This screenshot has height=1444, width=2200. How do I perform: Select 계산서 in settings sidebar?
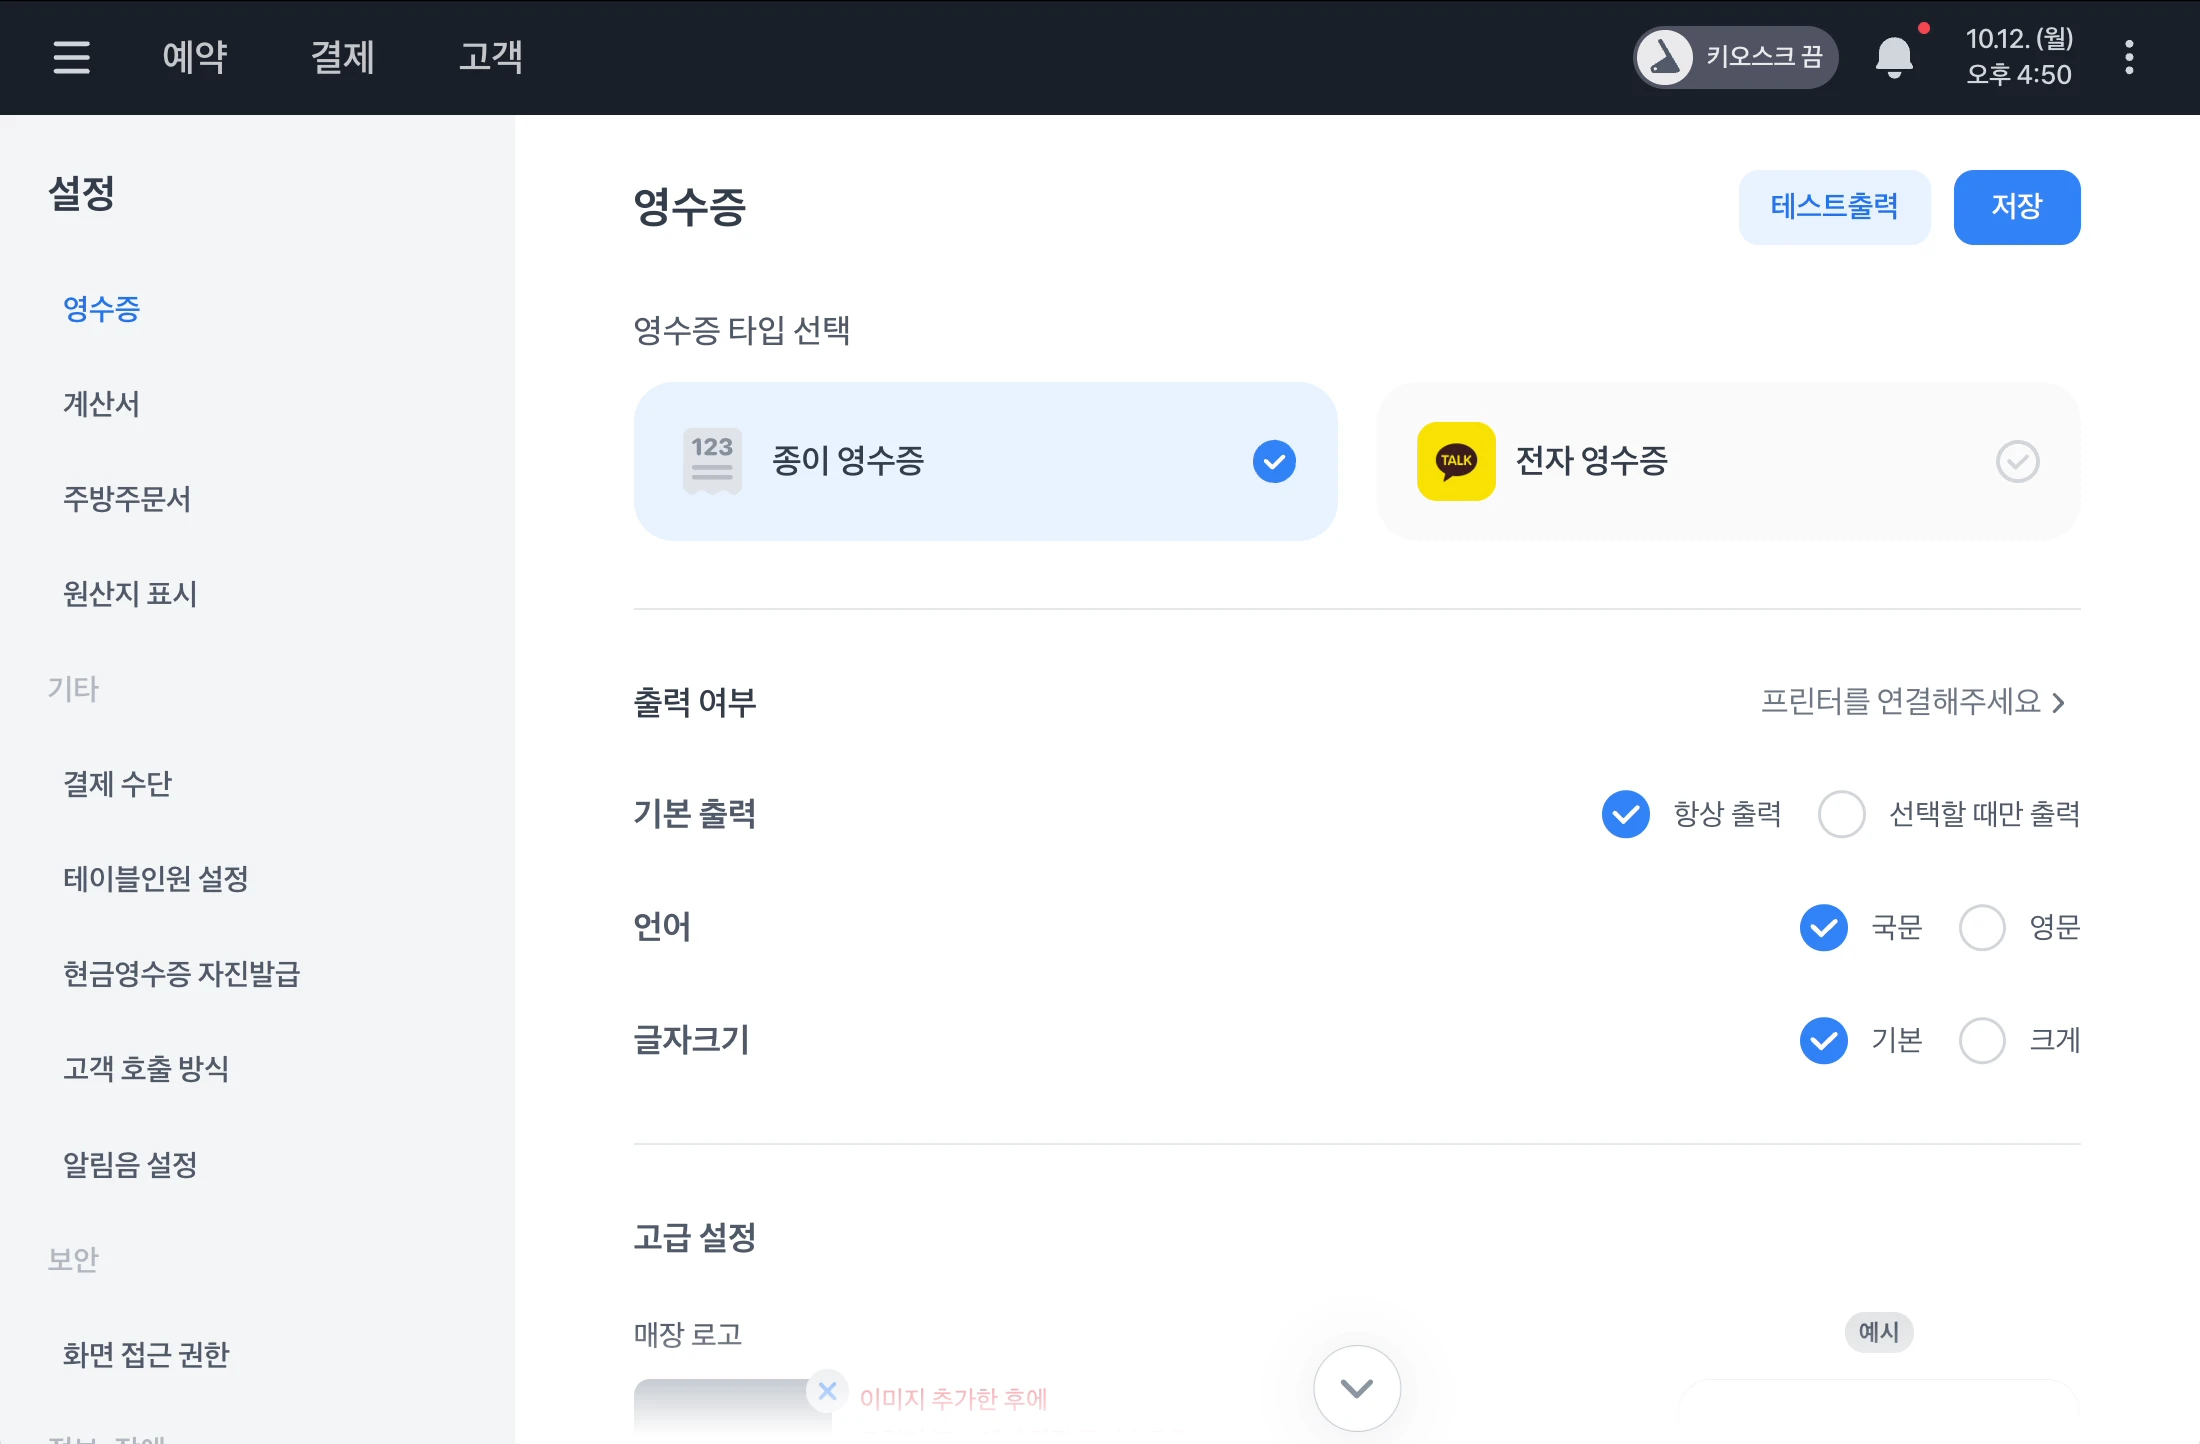click(101, 404)
